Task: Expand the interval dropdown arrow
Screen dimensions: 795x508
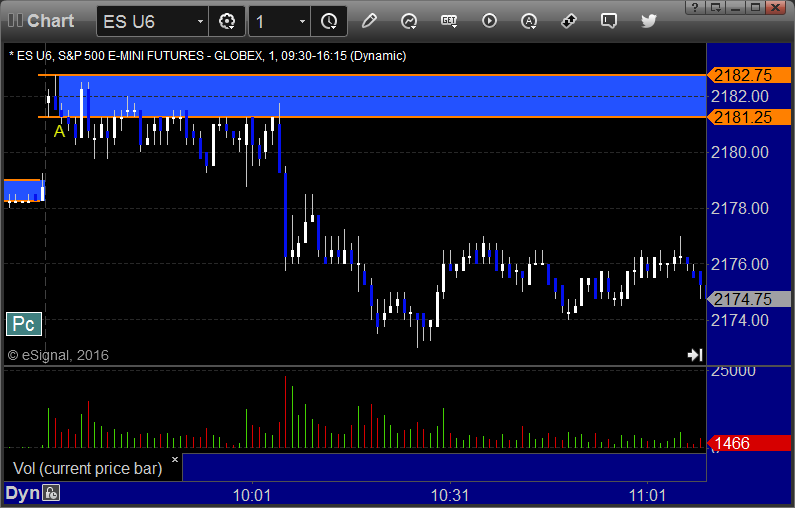Action: [303, 21]
